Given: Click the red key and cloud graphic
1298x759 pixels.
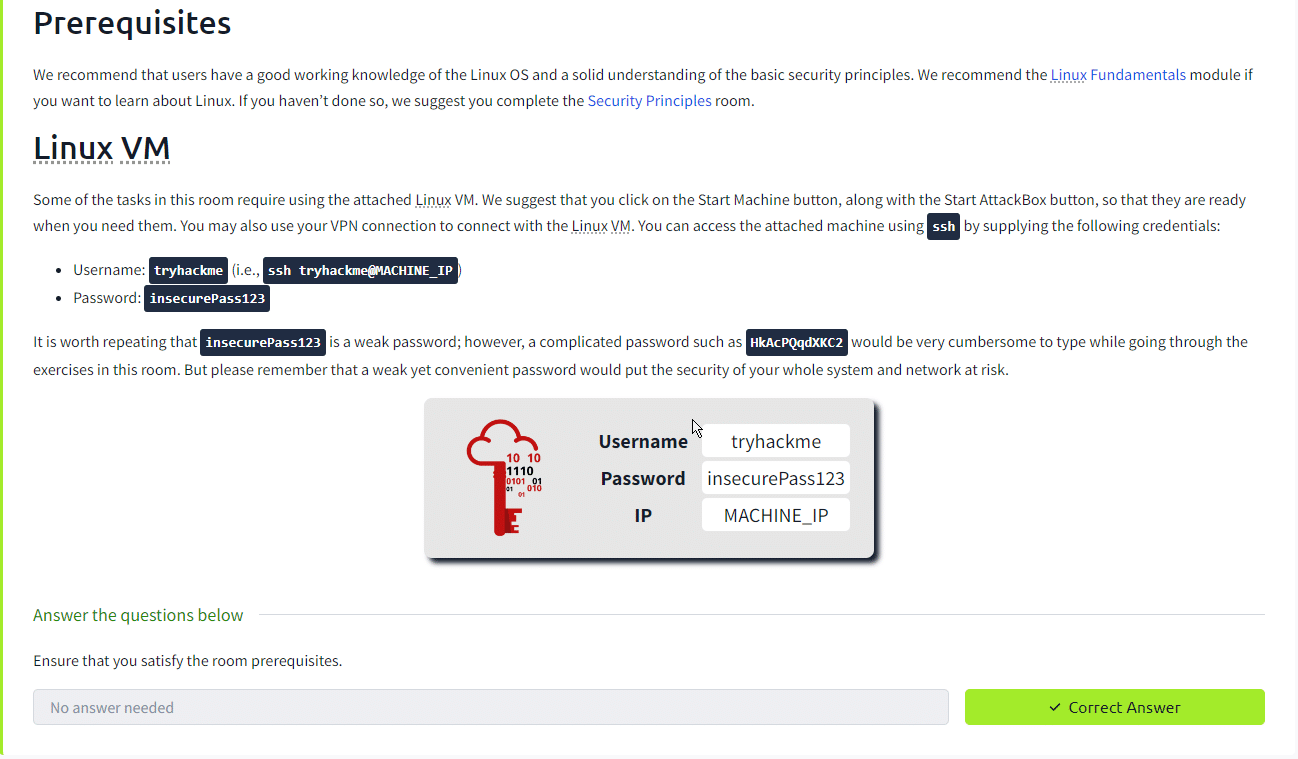Looking at the screenshot, I should point(500,475).
